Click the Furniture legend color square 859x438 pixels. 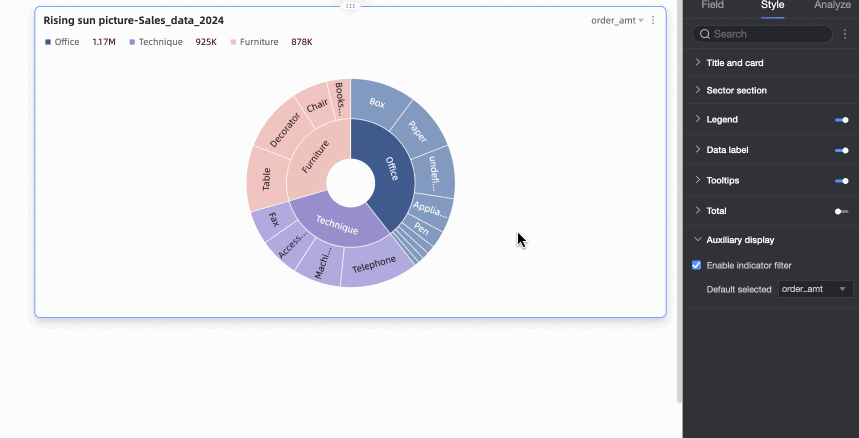click(x=233, y=42)
